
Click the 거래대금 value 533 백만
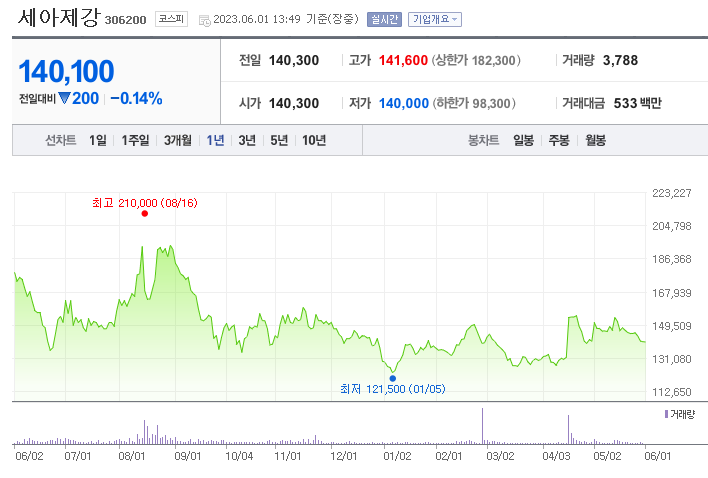click(x=638, y=103)
